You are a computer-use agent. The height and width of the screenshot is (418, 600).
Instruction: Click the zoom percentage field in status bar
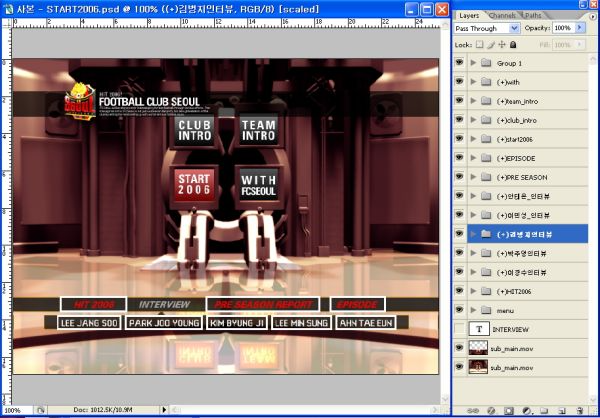(x=14, y=410)
